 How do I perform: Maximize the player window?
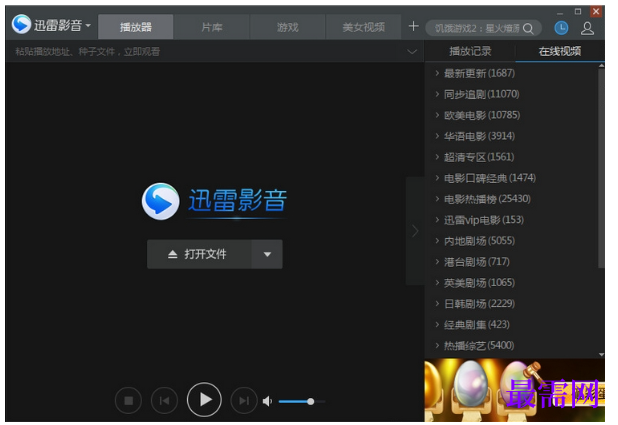578,11
